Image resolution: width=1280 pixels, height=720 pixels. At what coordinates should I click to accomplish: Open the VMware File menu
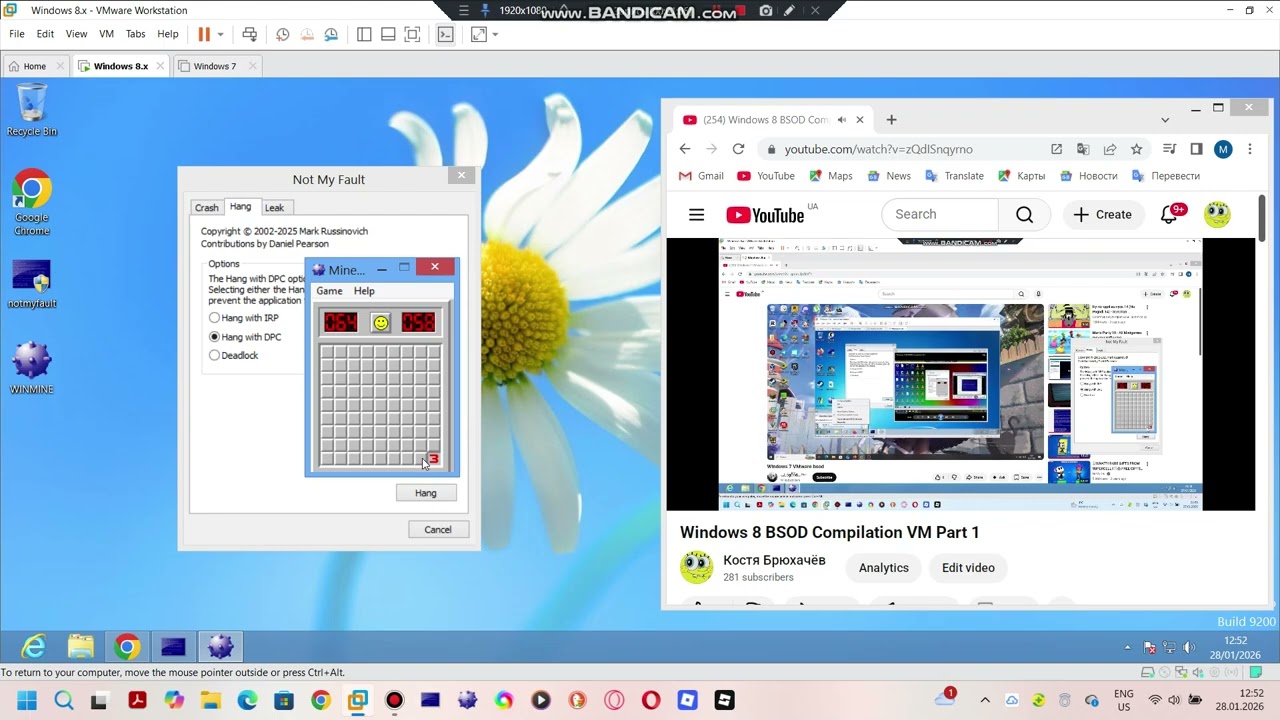[17, 34]
